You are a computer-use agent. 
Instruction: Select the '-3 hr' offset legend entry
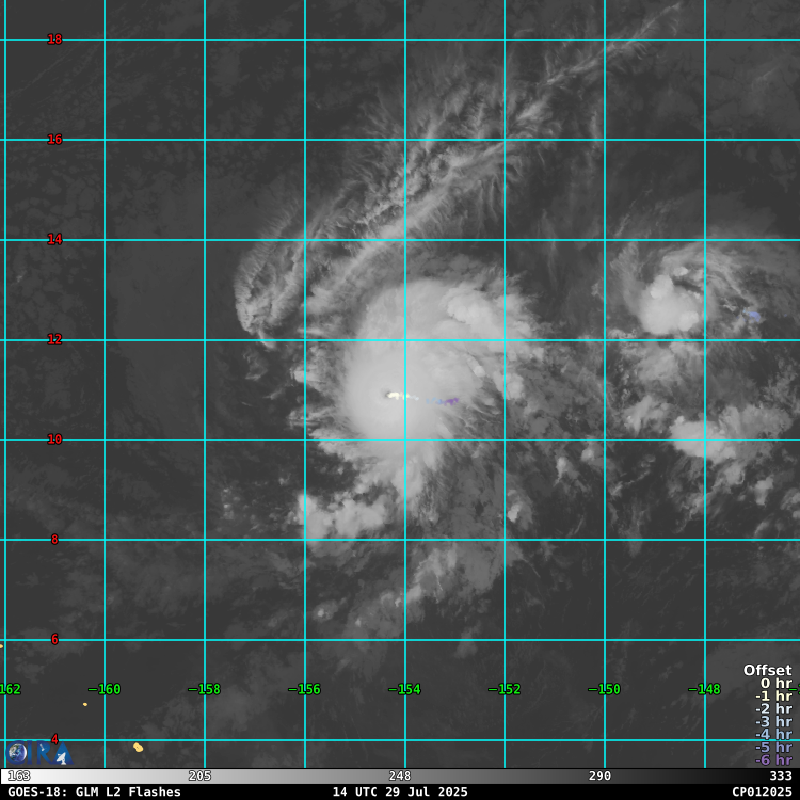point(772,721)
